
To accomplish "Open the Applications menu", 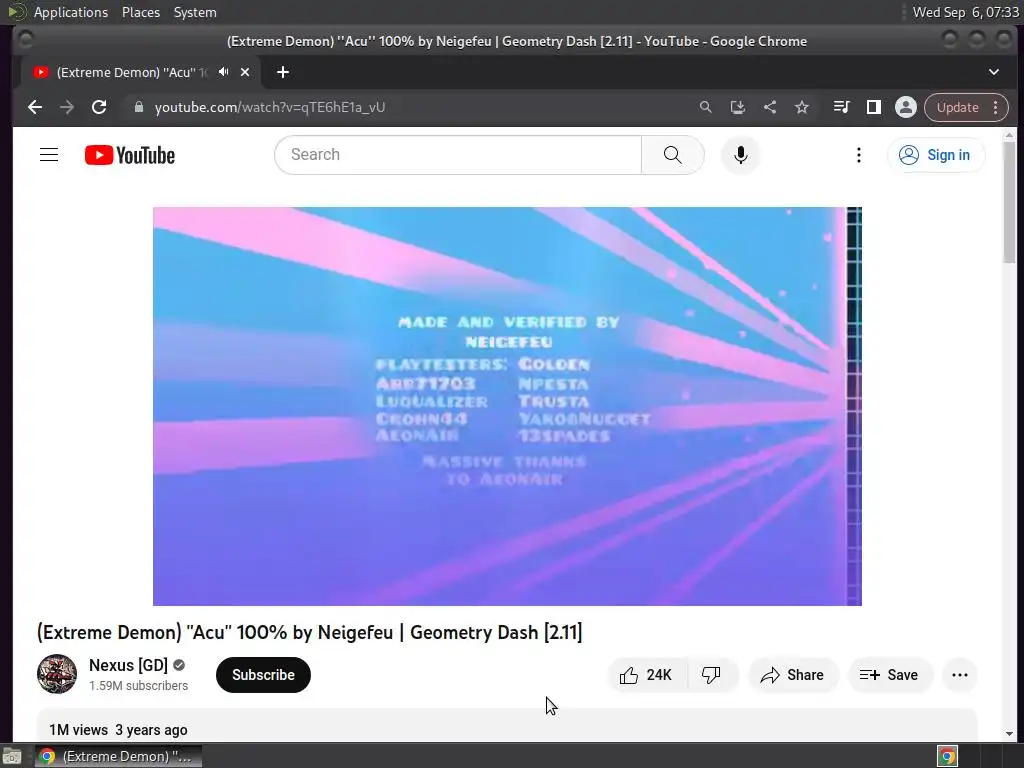I will [x=71, y=12].
